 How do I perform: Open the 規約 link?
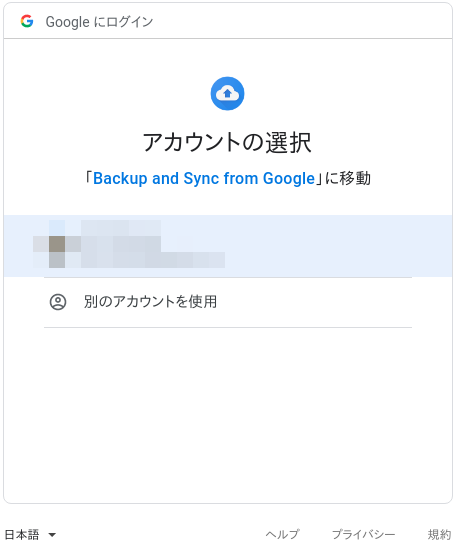point(439,535)
